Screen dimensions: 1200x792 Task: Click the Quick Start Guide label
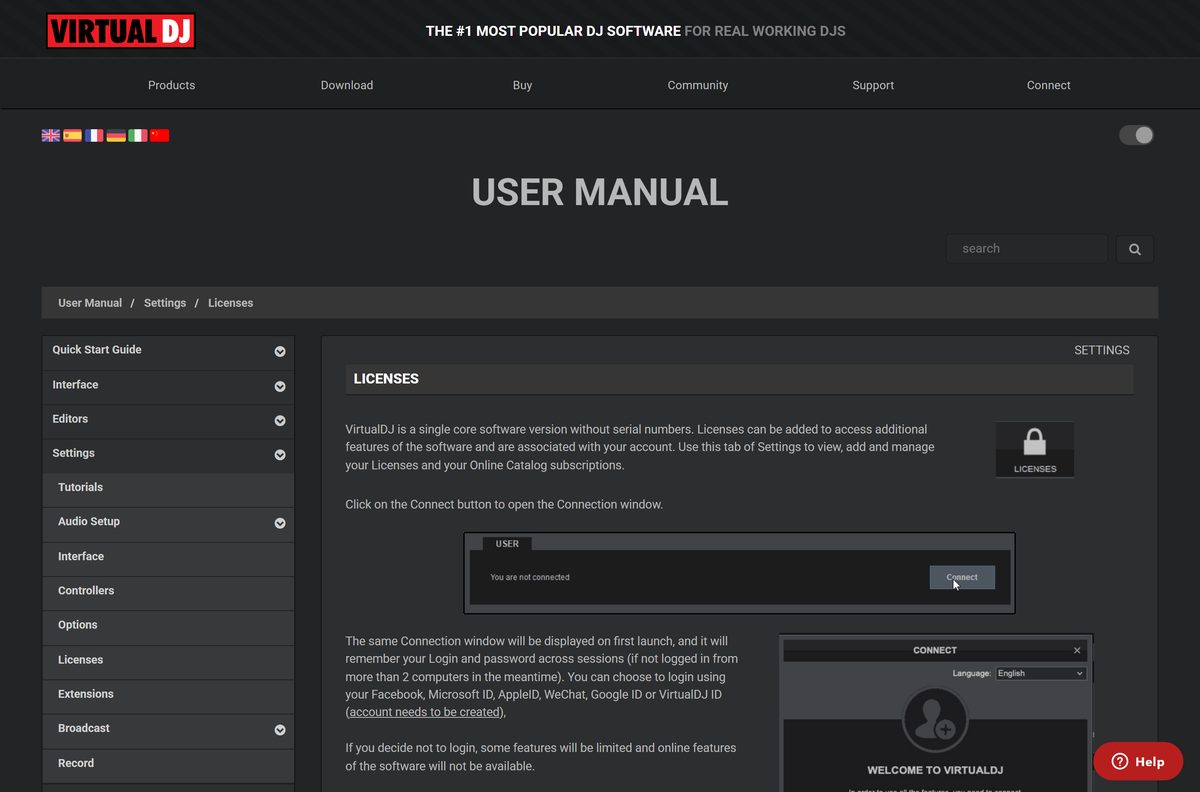pyautogui.click(x=97, y=350)
